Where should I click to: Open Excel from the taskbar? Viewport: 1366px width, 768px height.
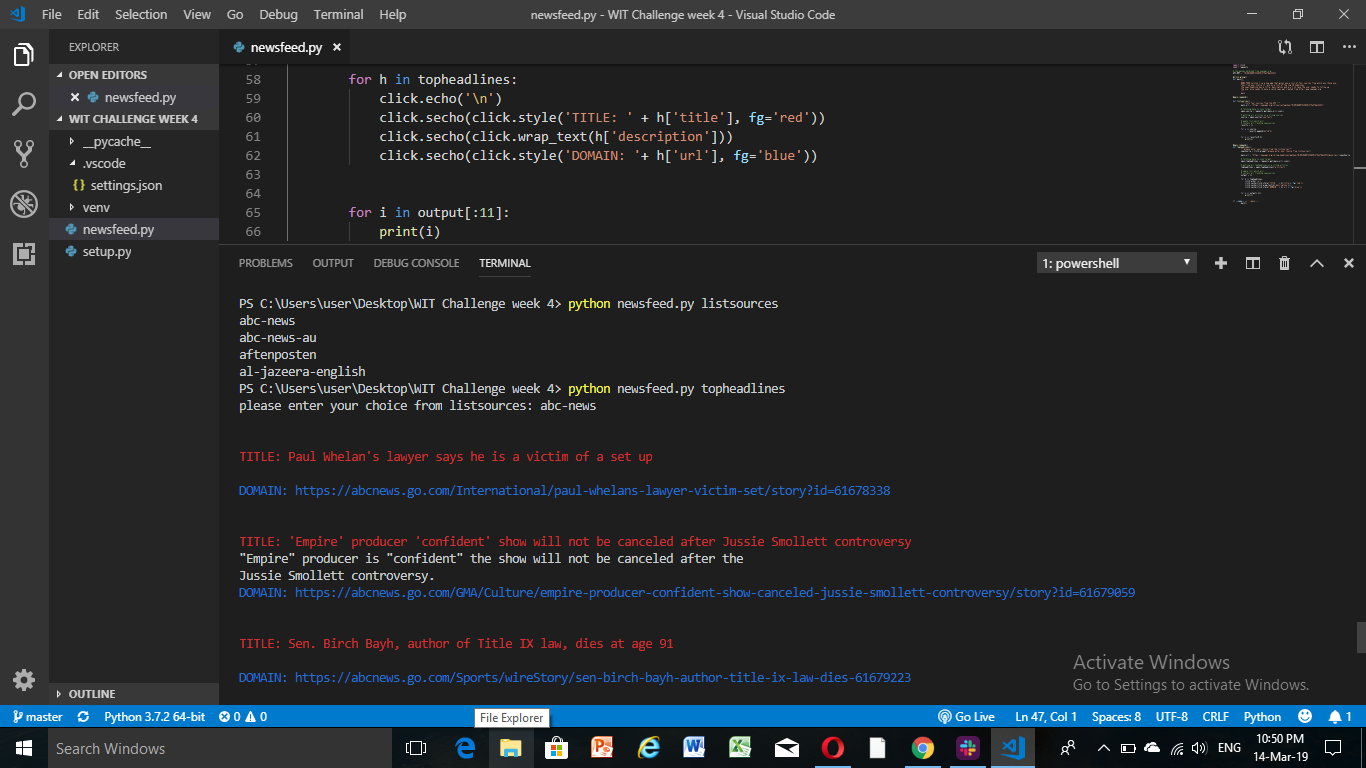[x=740, y=748]
